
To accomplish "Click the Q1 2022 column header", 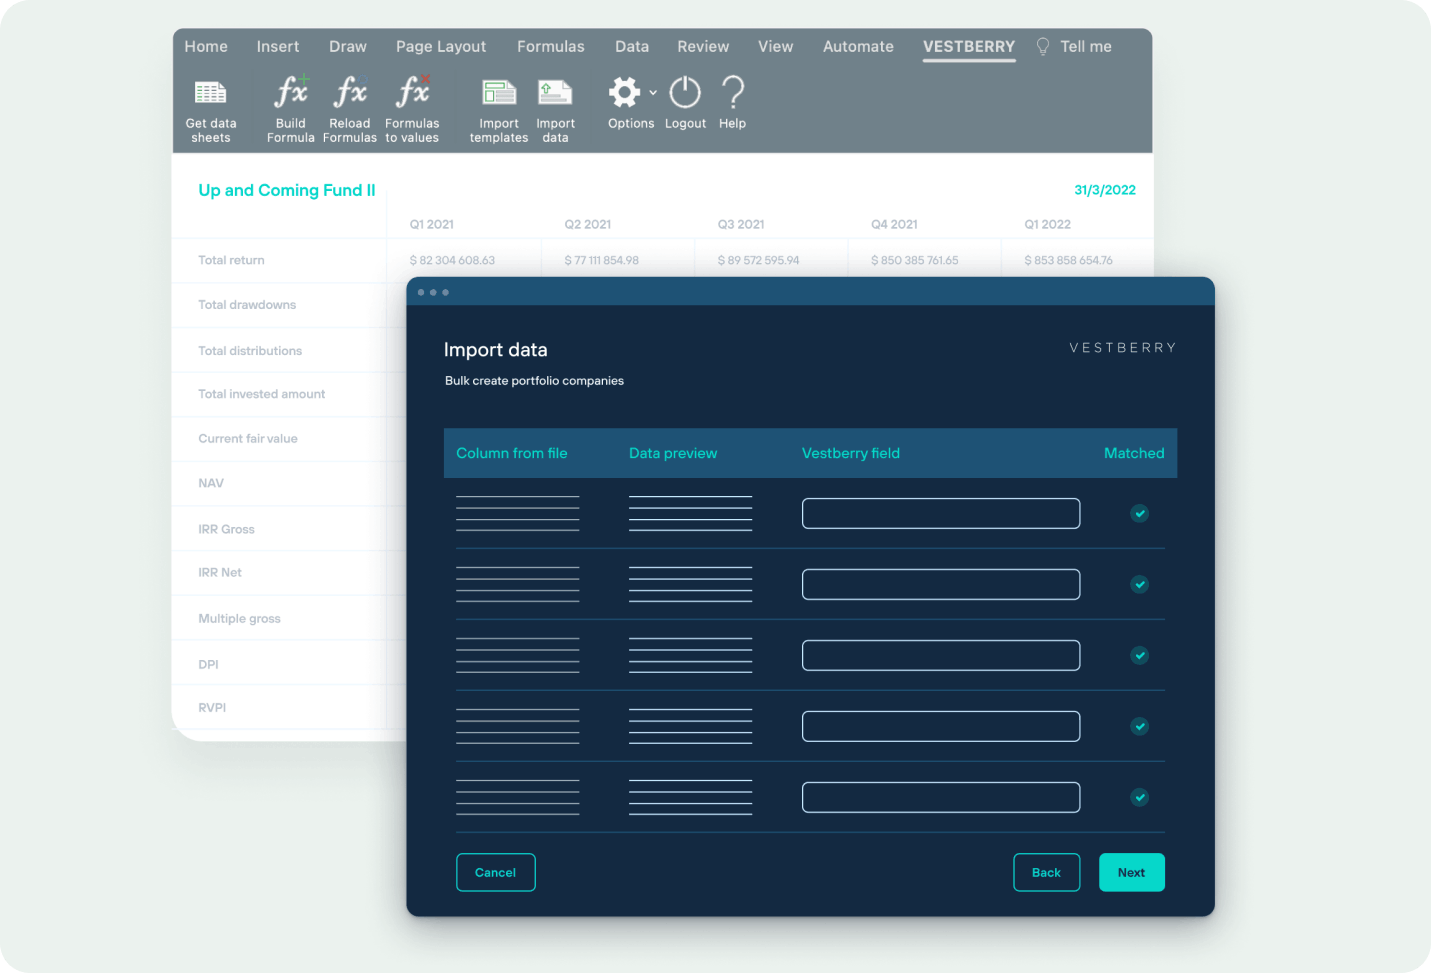I will [1047, 224].
